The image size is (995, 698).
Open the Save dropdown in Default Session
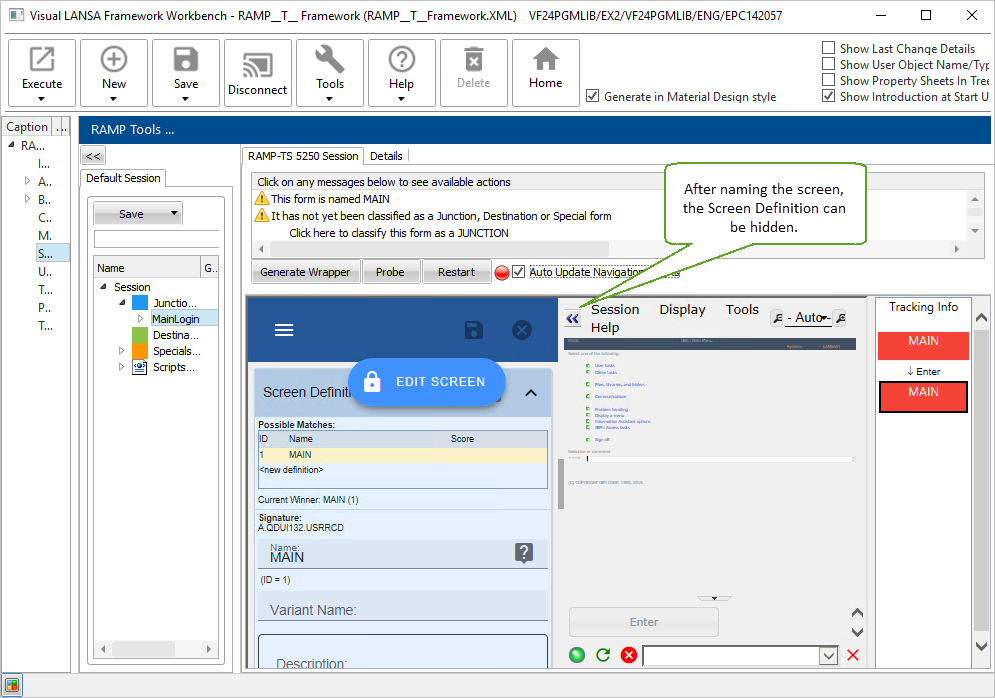click(175, 213)
